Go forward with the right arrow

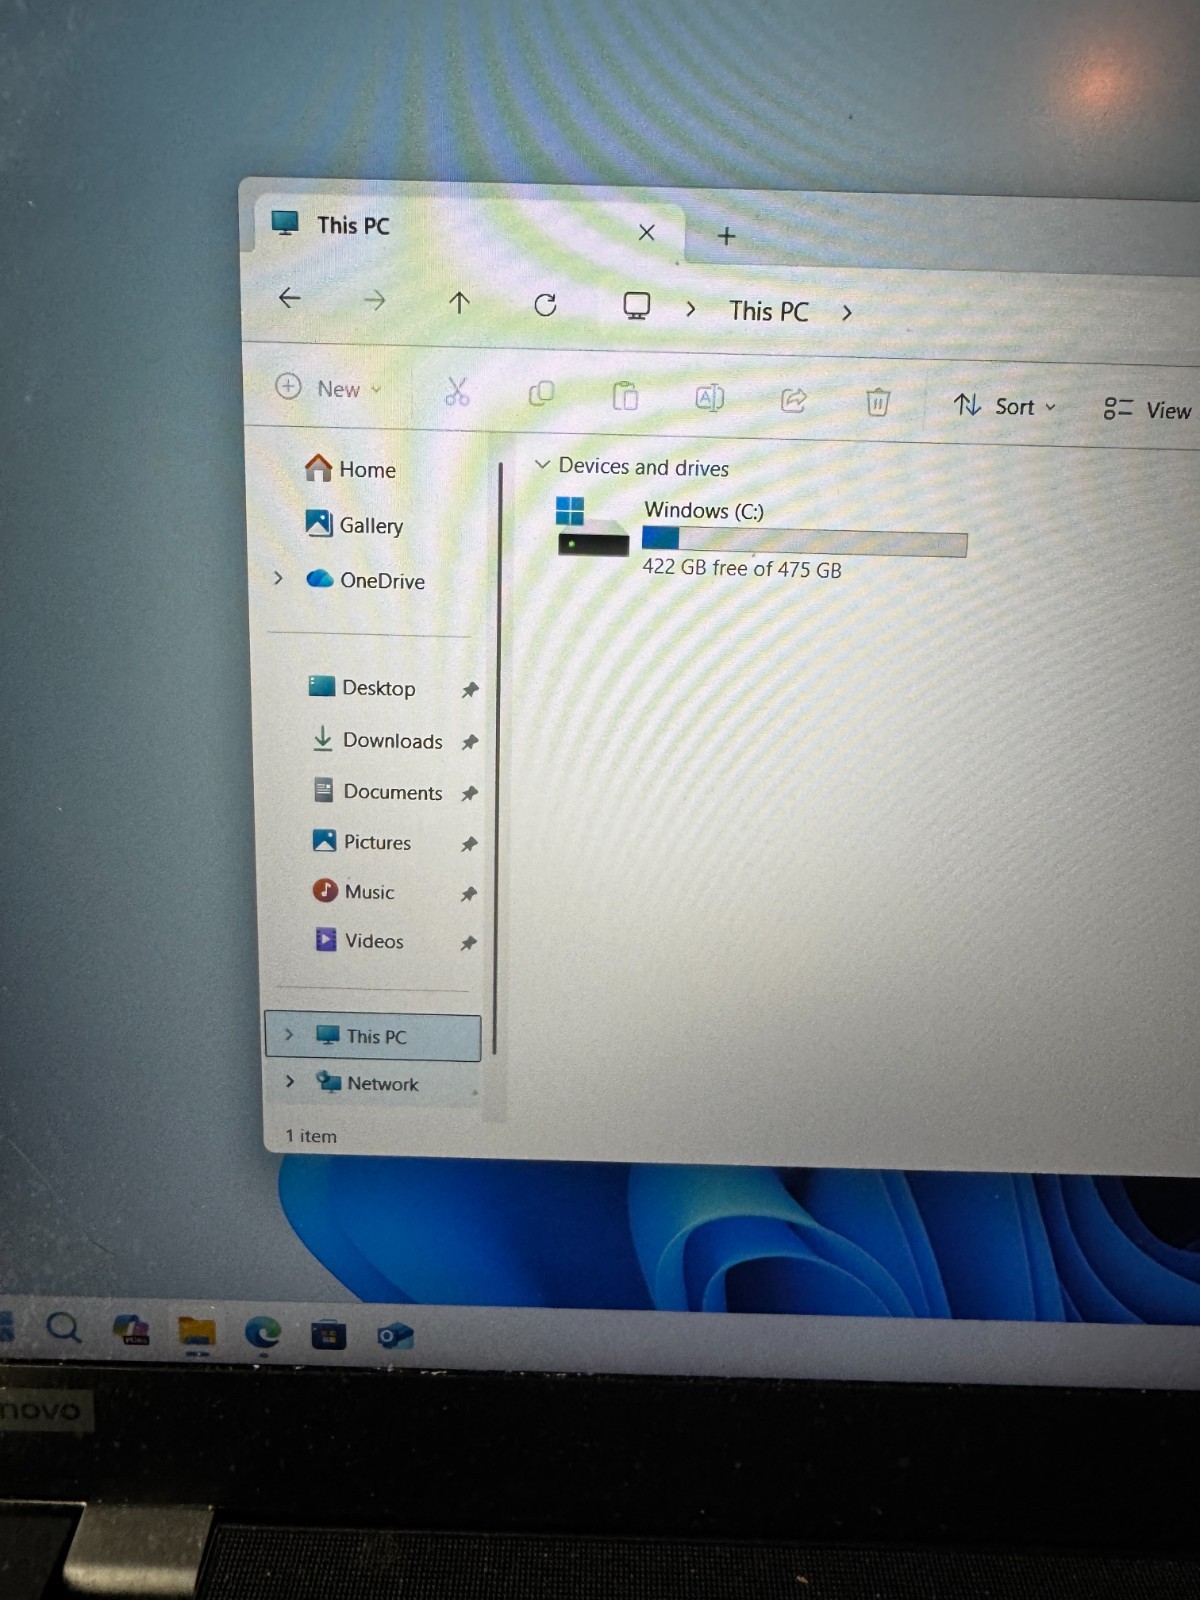(374, 300)
